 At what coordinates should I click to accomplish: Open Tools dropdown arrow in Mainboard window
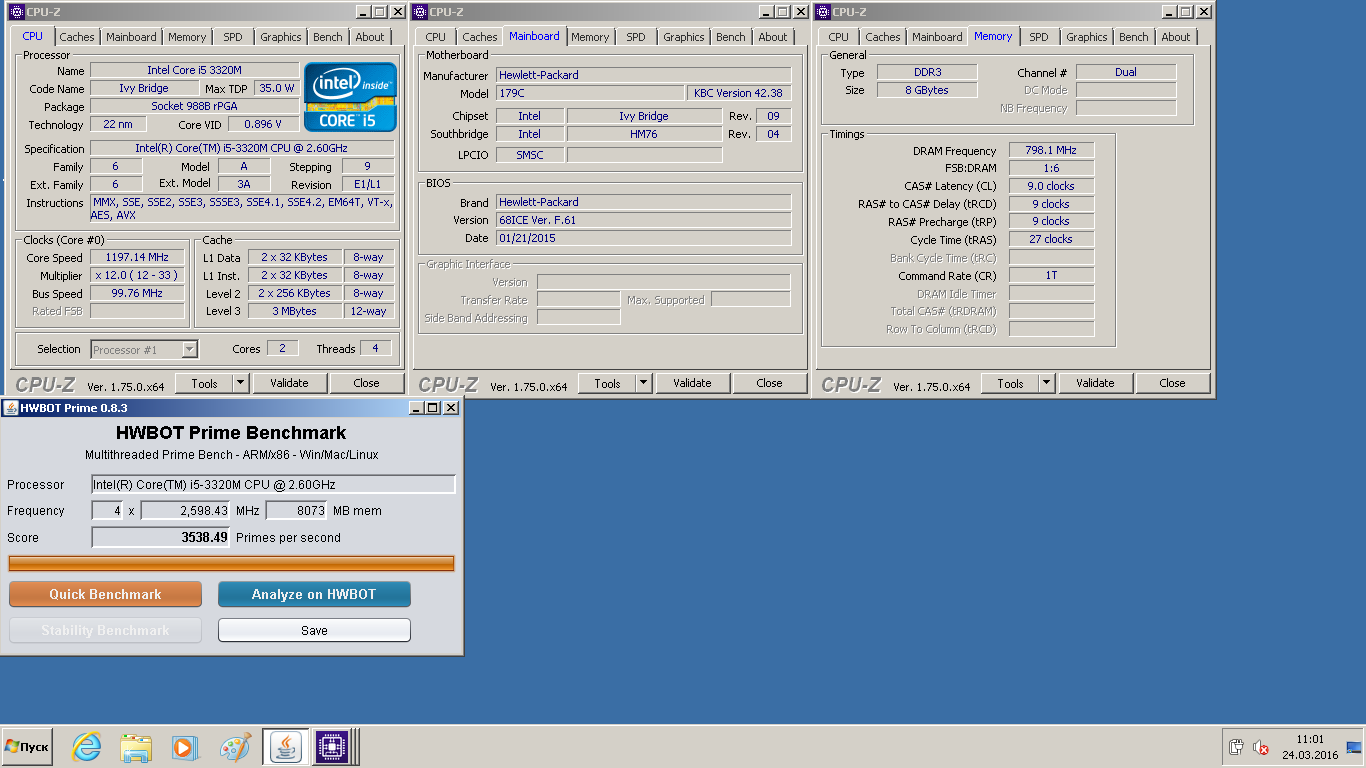643,383
